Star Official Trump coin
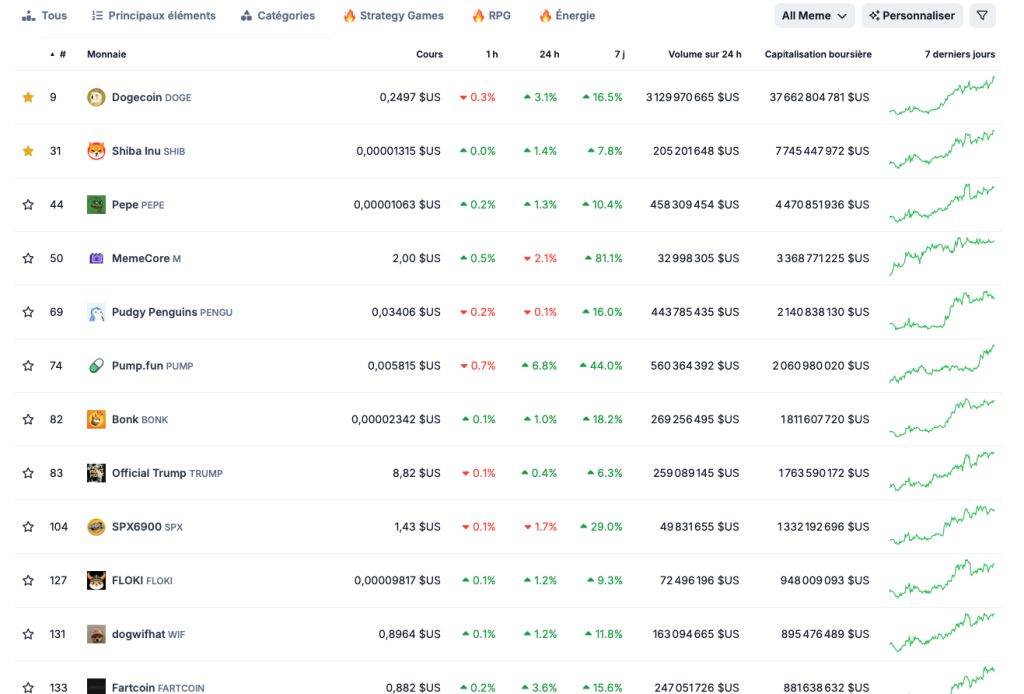Image resolution: width=1024 pixels, height=694 pixels. click(x=28, y=473)
